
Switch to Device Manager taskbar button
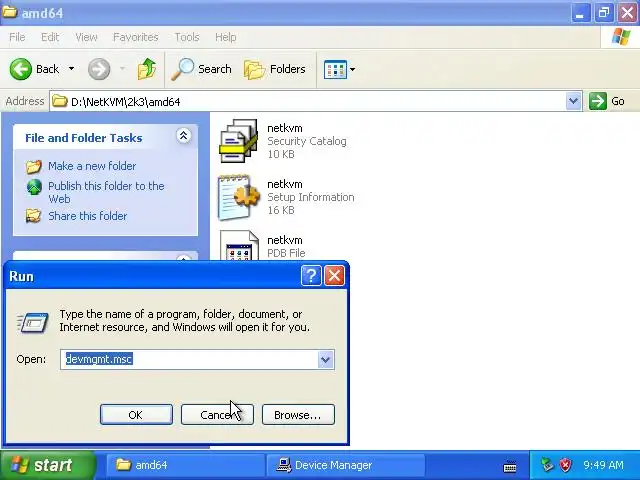[345, 465]
